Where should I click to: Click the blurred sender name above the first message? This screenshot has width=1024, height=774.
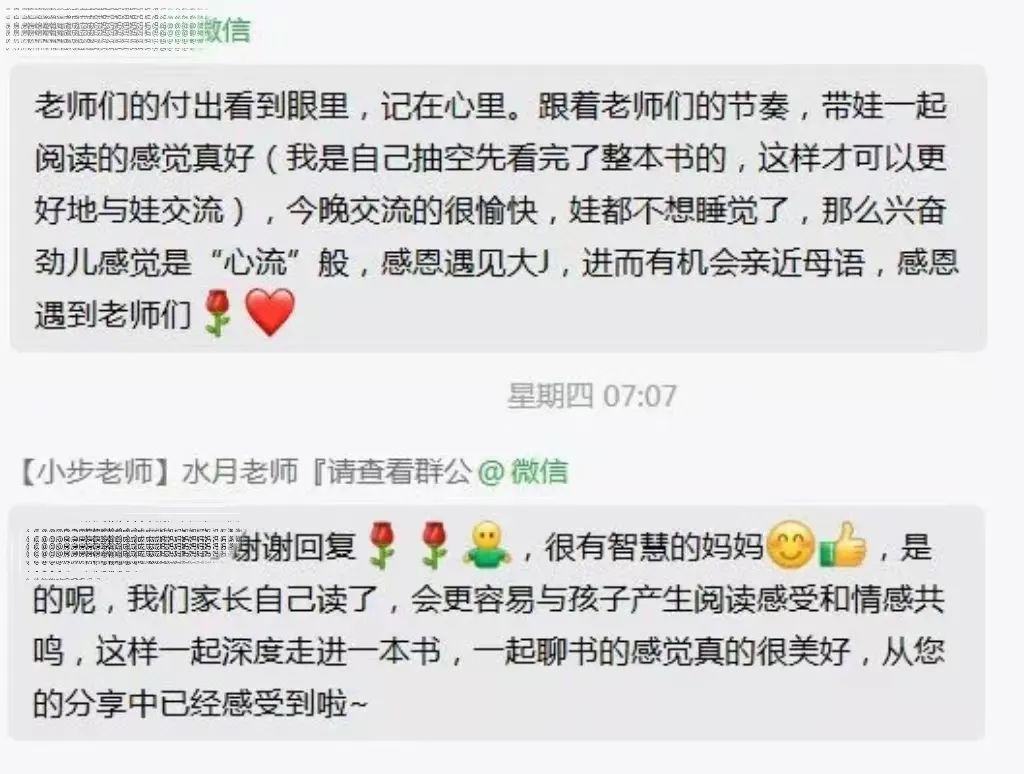coord(106,30)
